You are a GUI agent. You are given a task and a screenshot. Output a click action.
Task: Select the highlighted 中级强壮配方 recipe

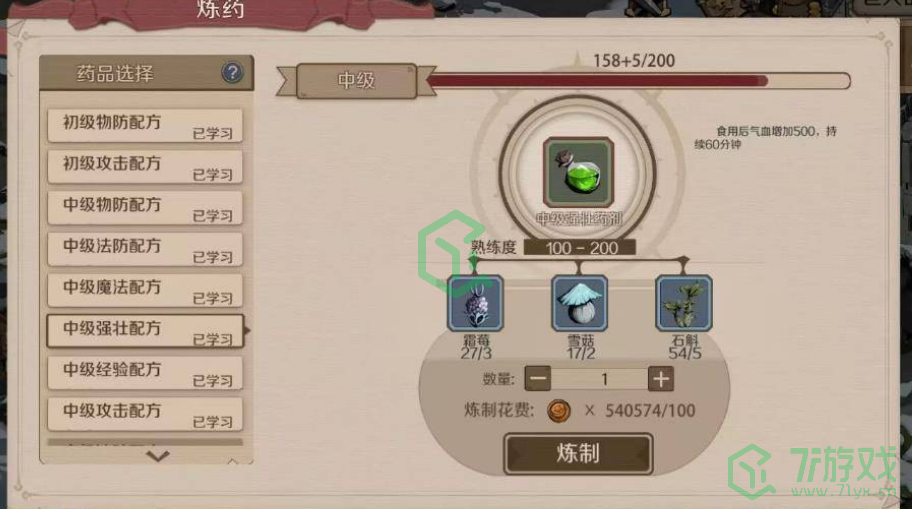pos(145,331)
